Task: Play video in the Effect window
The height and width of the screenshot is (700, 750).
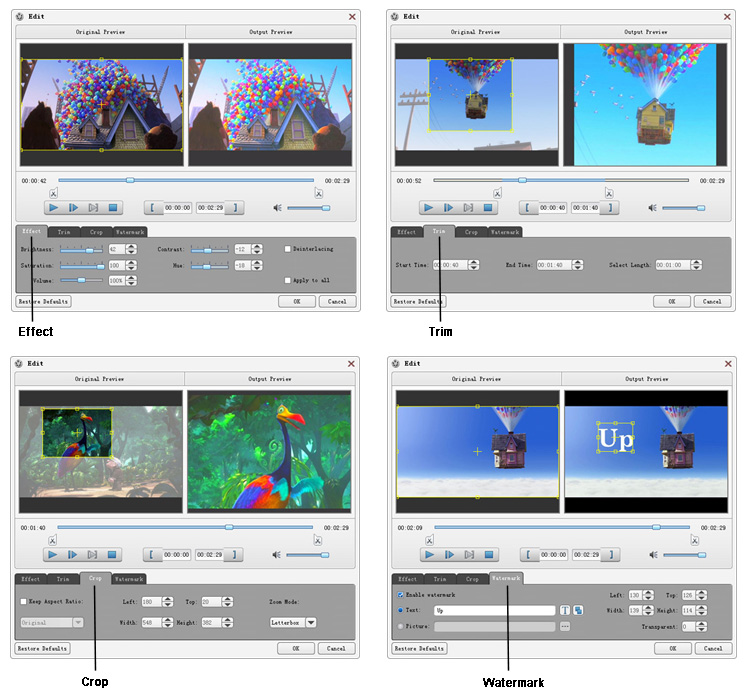Action: 54,208
